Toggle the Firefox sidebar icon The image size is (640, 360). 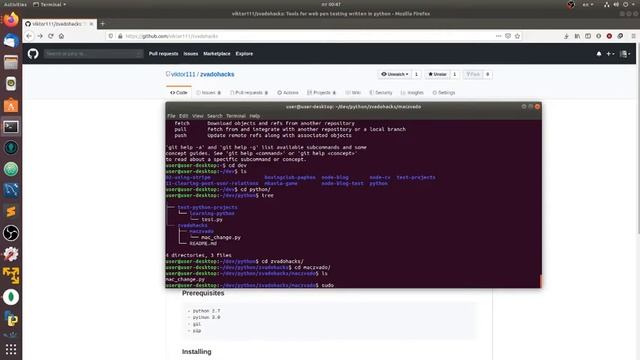coord(588,36)
